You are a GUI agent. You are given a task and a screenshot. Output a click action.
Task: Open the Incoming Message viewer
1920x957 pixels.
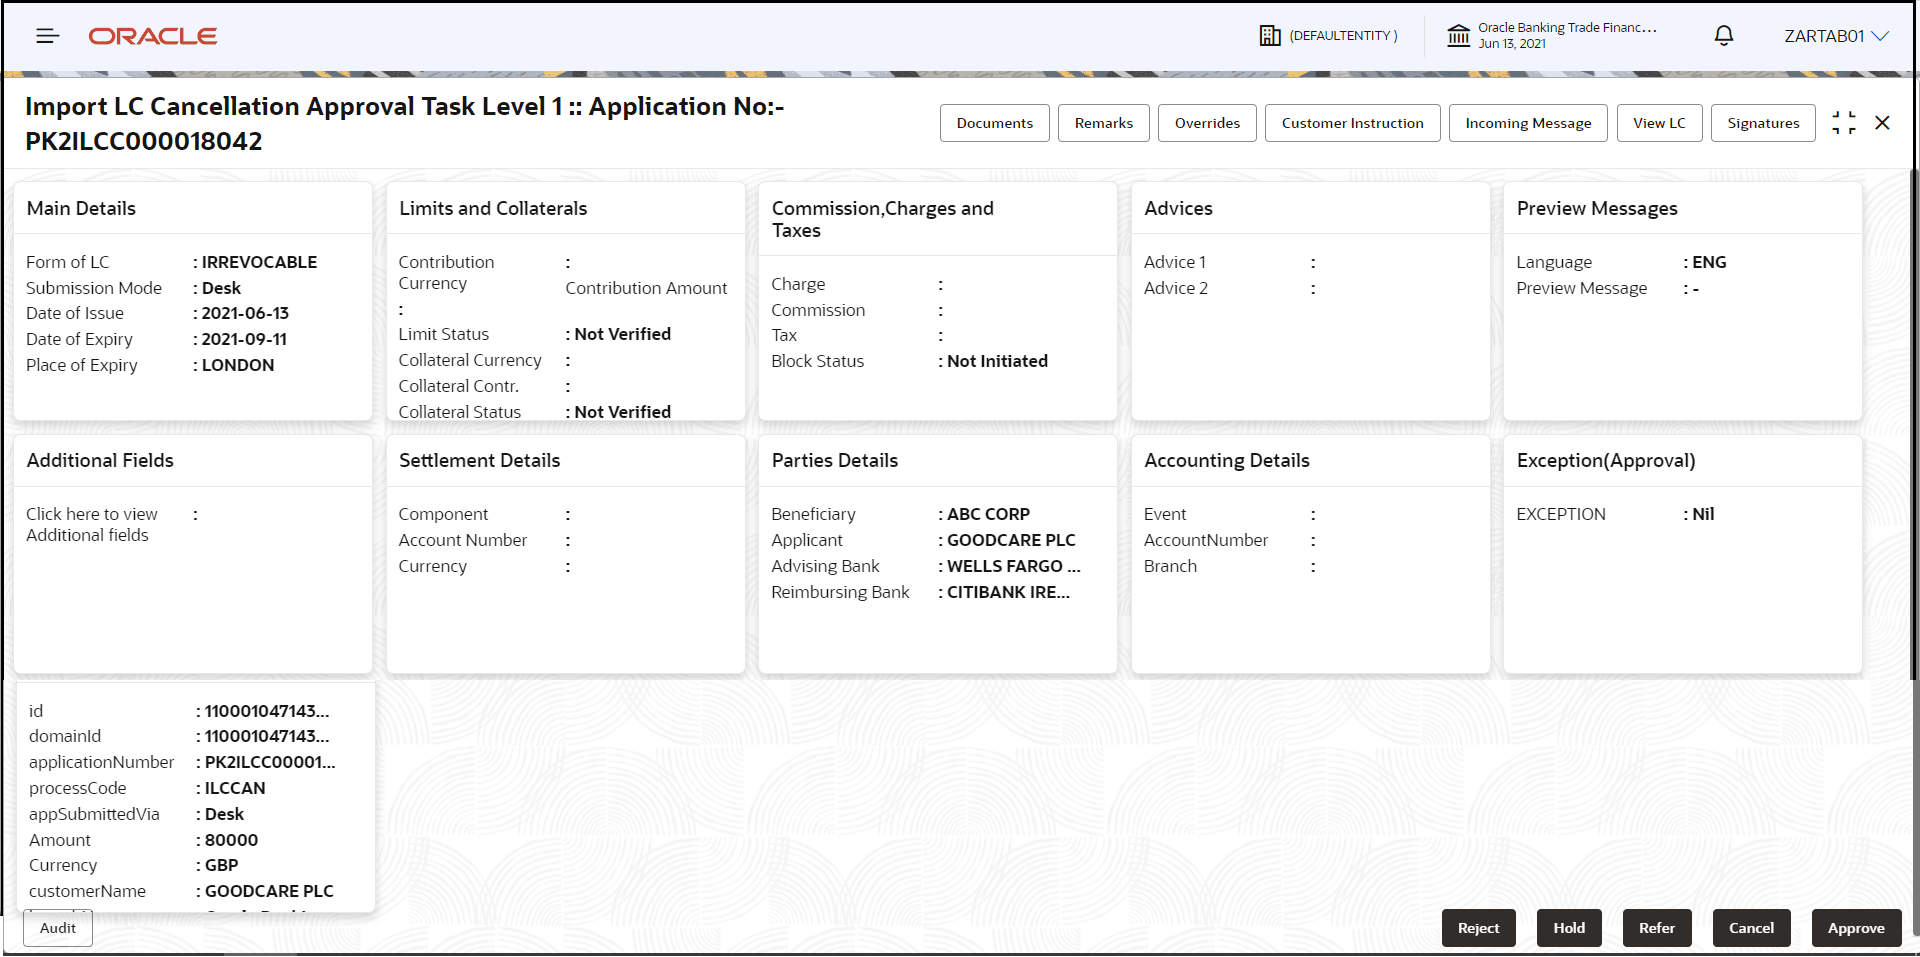[x=1527, y=122]
